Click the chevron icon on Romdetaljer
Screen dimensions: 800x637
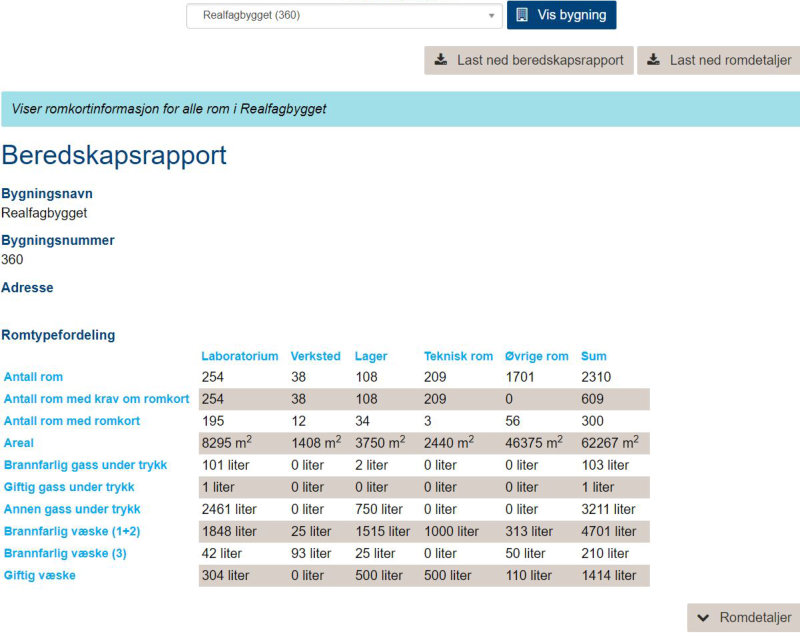coord(703,618)
